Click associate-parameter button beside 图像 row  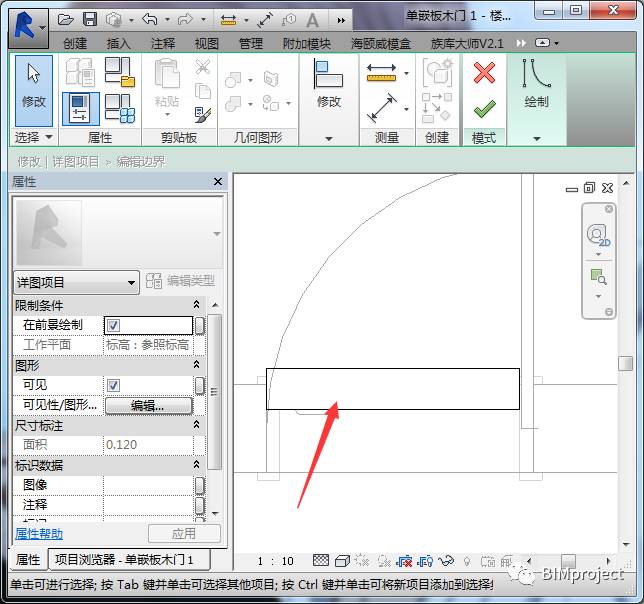(x=199, y=486)
